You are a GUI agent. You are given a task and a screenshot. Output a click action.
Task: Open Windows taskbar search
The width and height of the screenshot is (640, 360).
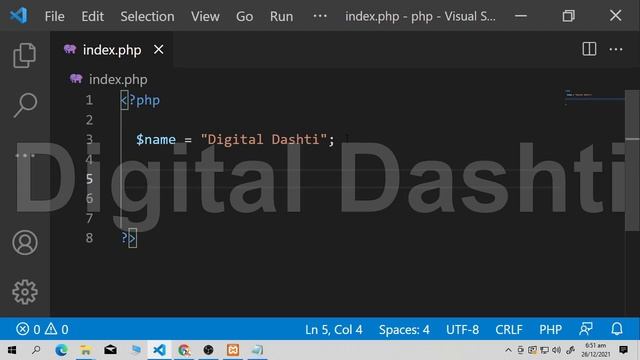pyautogui.click(x=36, y=350)
